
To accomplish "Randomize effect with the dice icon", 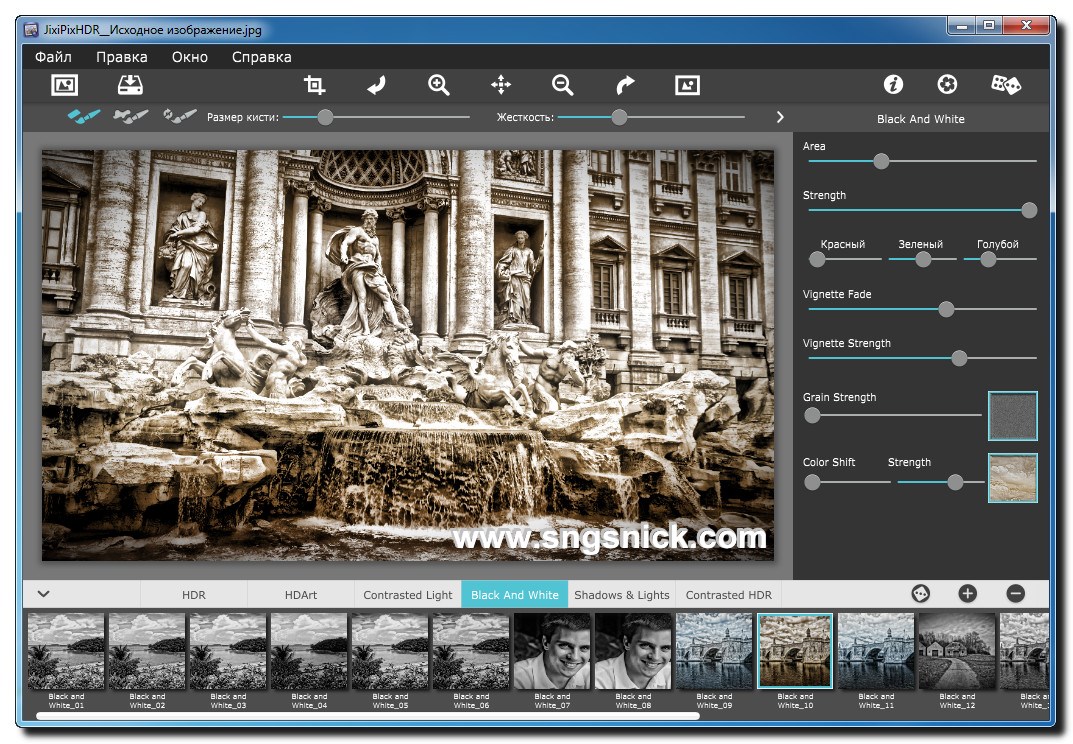I will [1006, 85].
